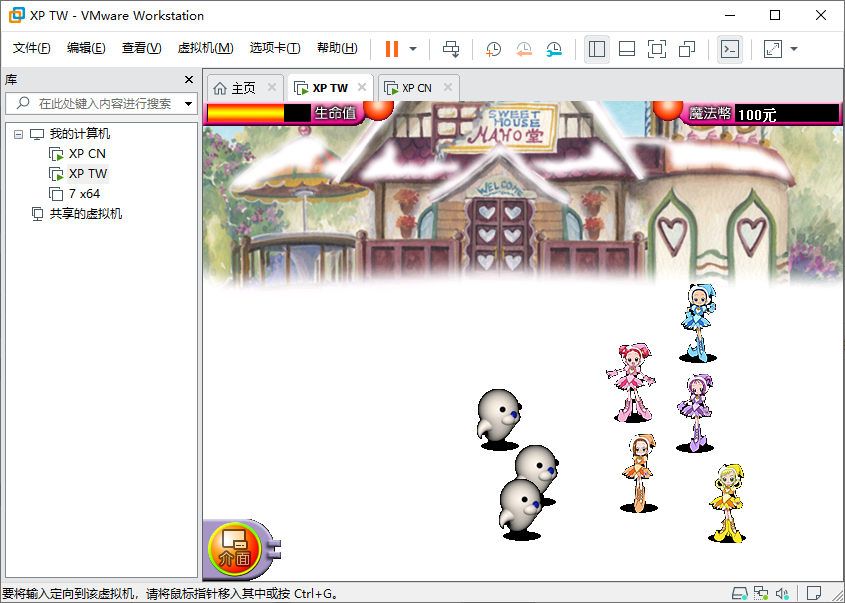The height and width of the screenshot is (603, 845).
Task: Click the send Ctrl+Alt+Del toolbar icon
Action: click(x=451, y=49)
